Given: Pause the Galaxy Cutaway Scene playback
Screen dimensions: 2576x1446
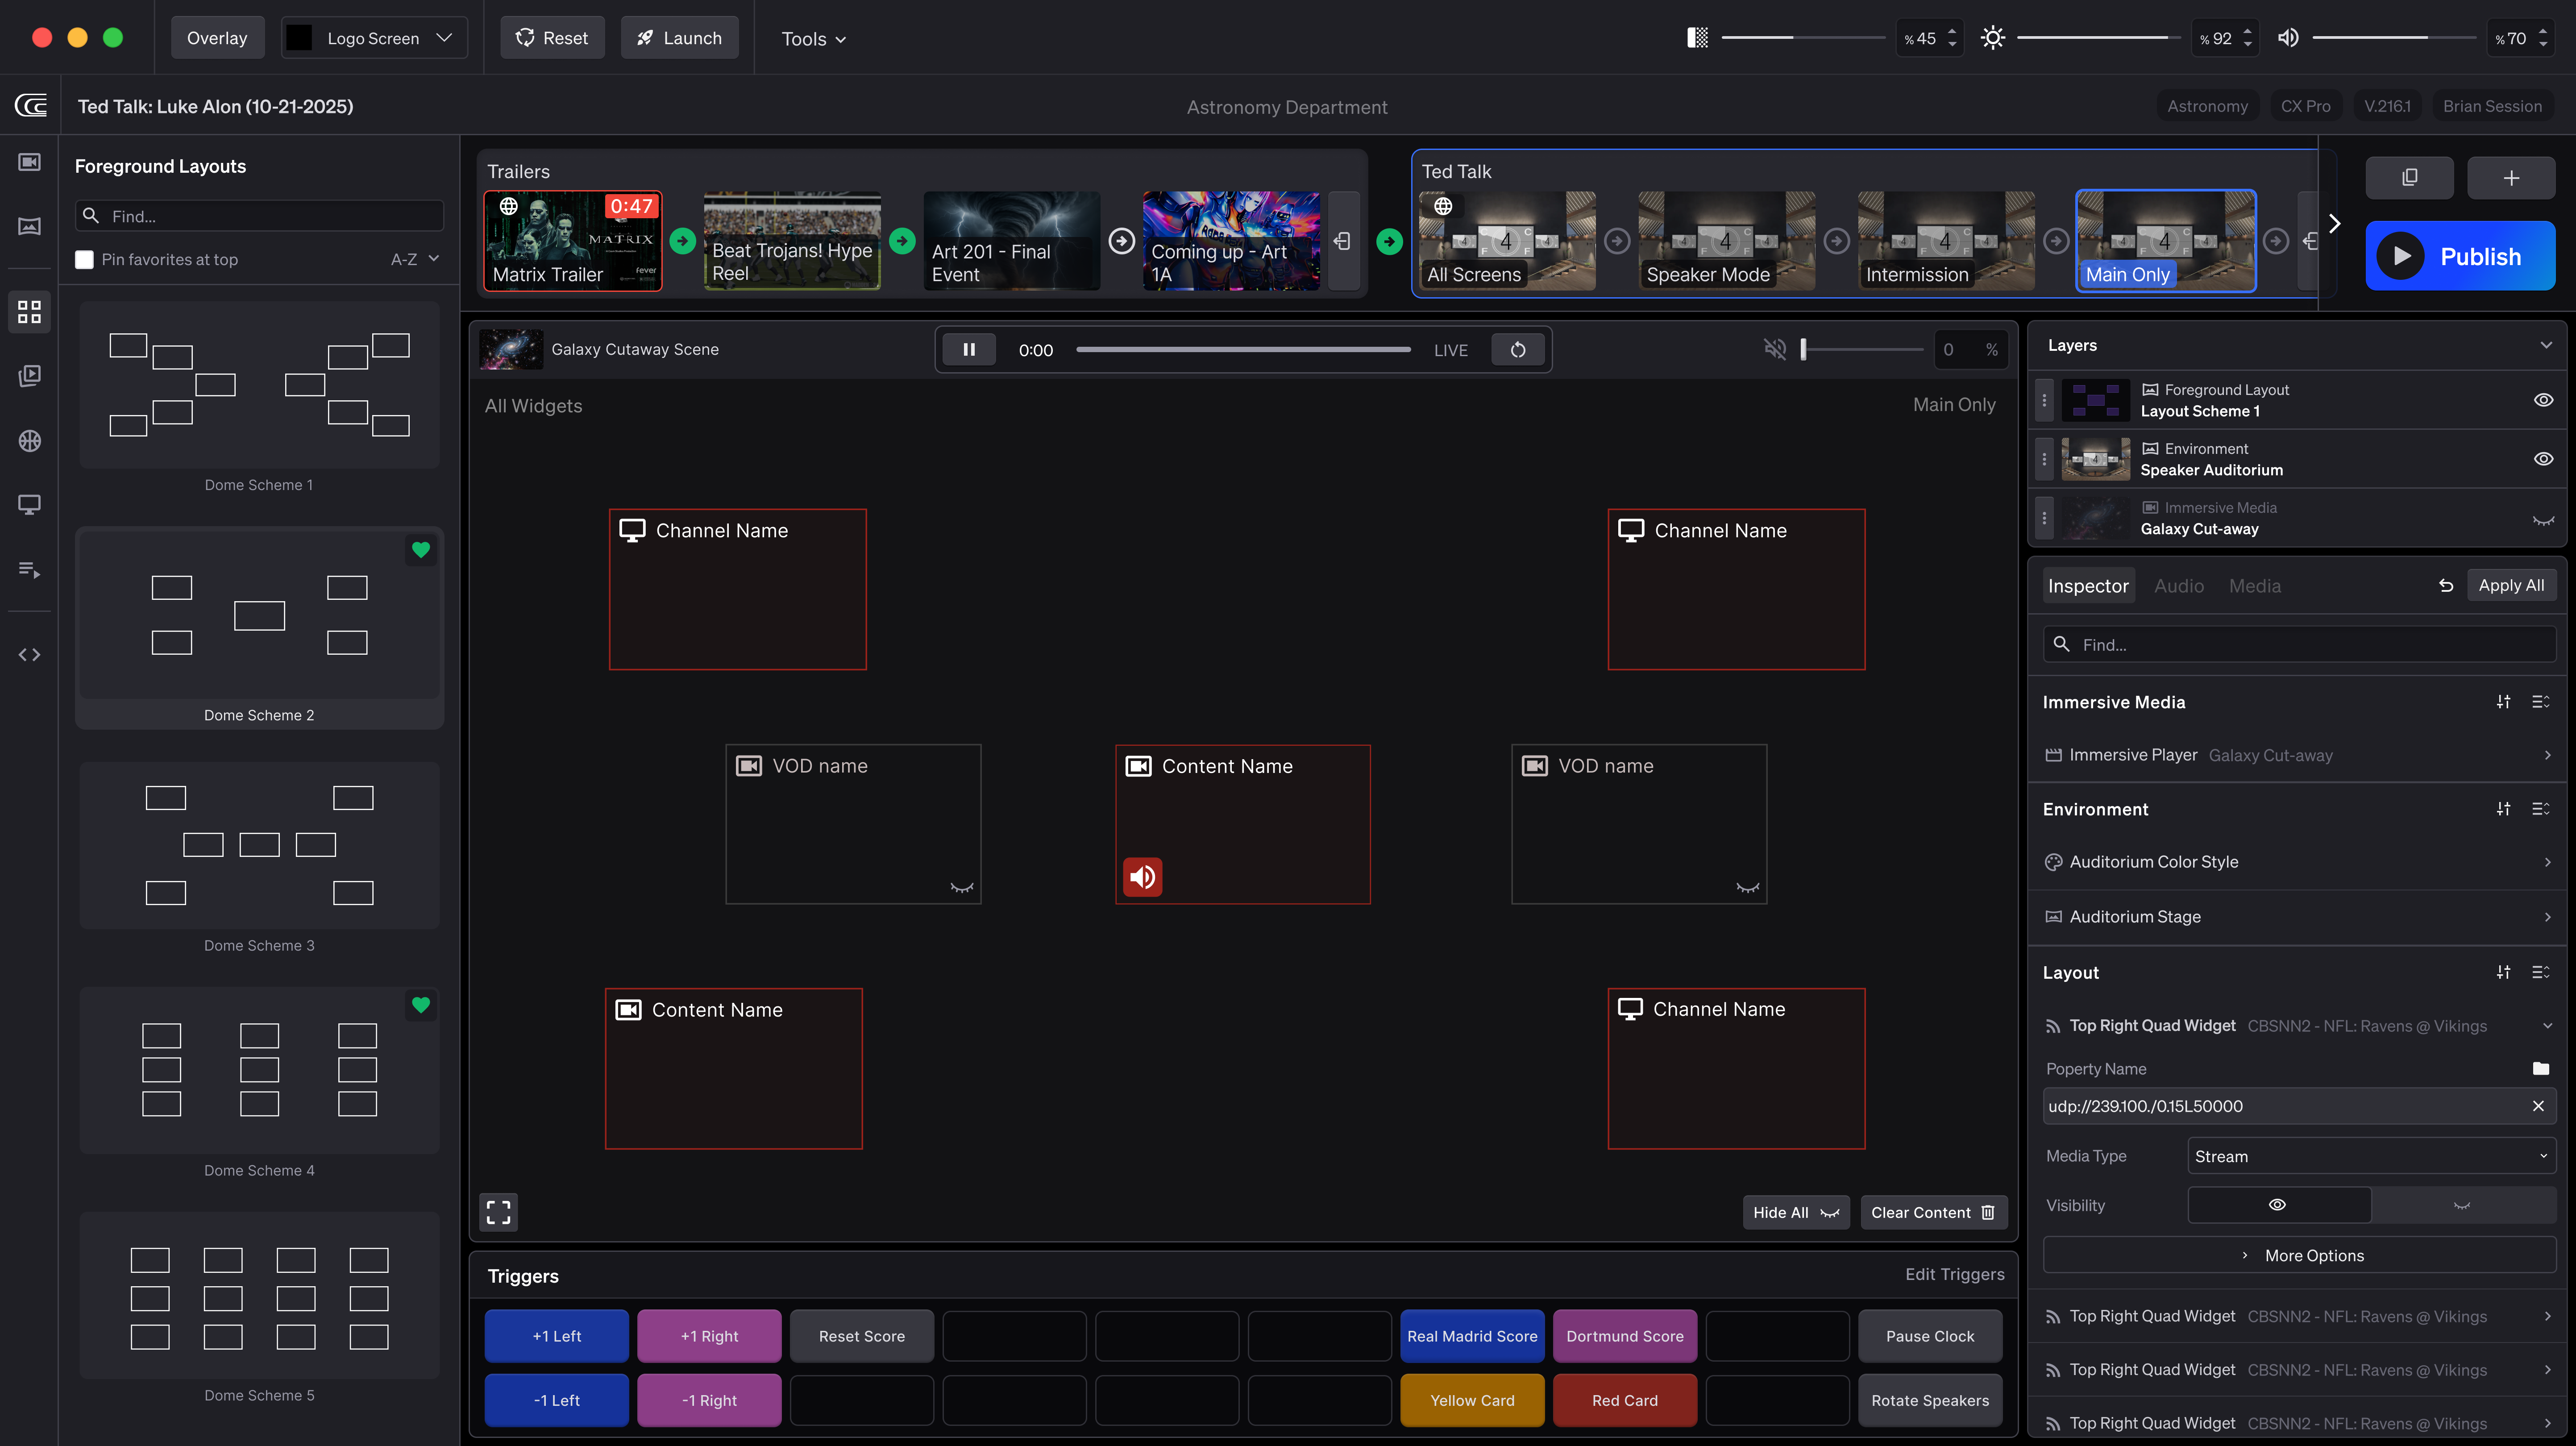Looking at the screenshot, I should (x=968, y=349).
